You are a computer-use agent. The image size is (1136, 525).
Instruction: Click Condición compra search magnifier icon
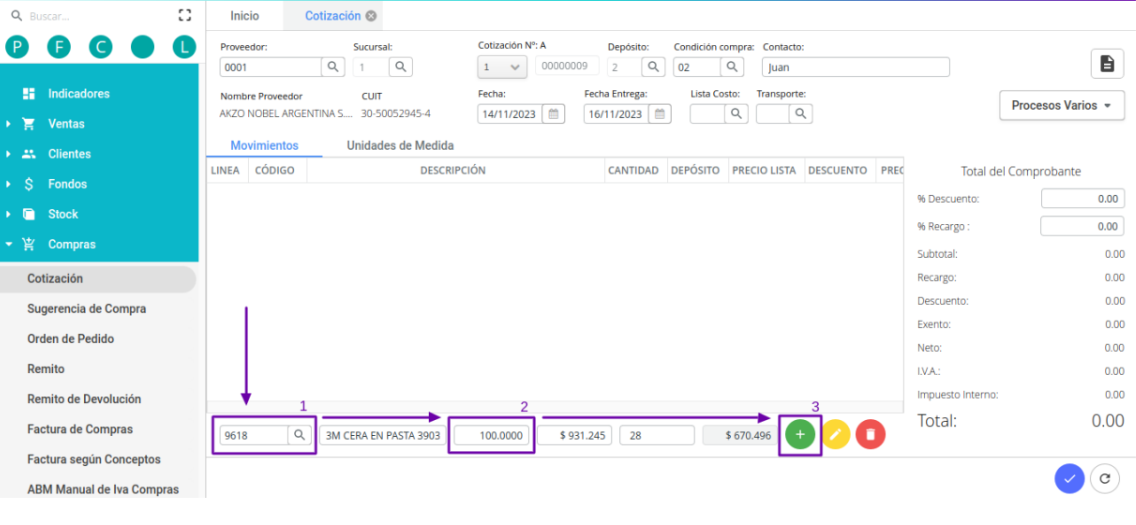point(732,67)
